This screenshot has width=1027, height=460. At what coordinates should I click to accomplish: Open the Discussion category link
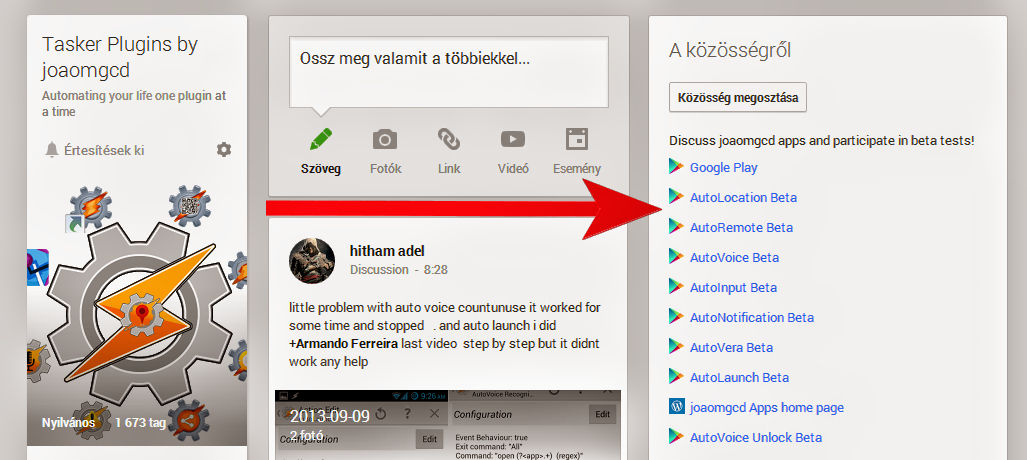tap(379, 270)
